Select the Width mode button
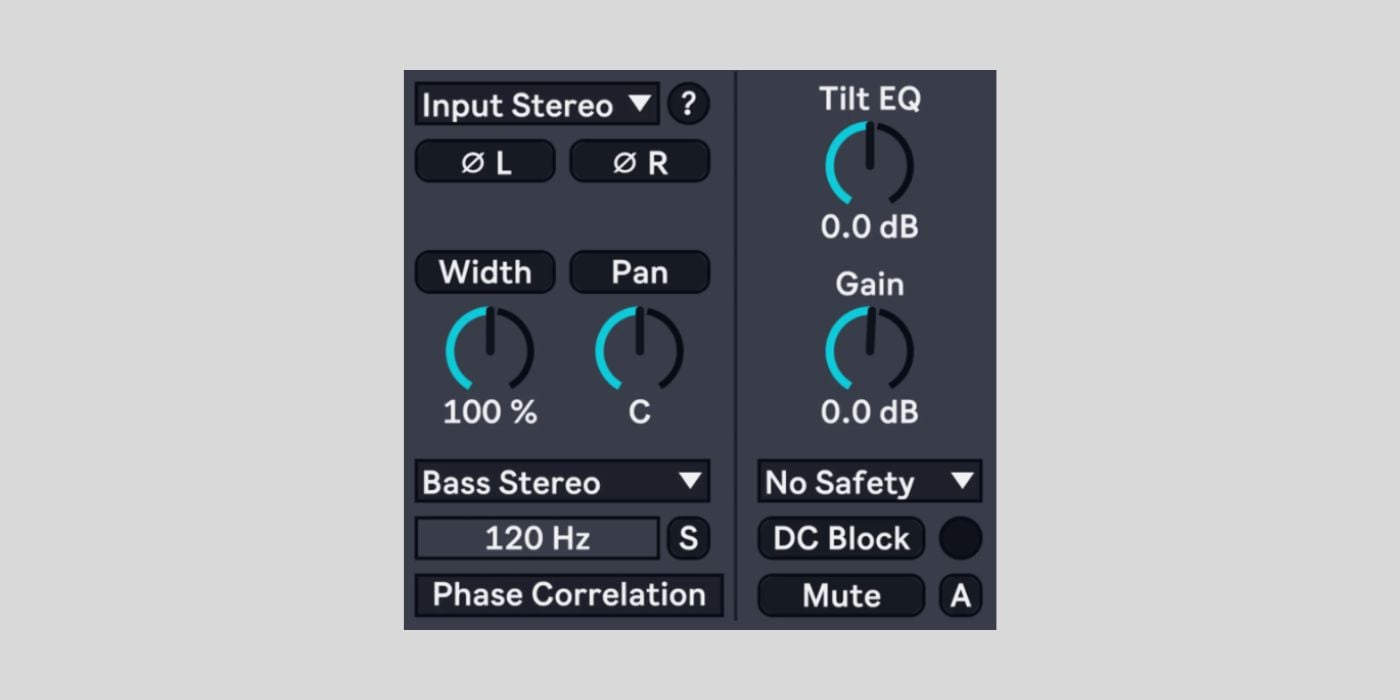This screenshot has height=700, width=1400. point(485,272)
